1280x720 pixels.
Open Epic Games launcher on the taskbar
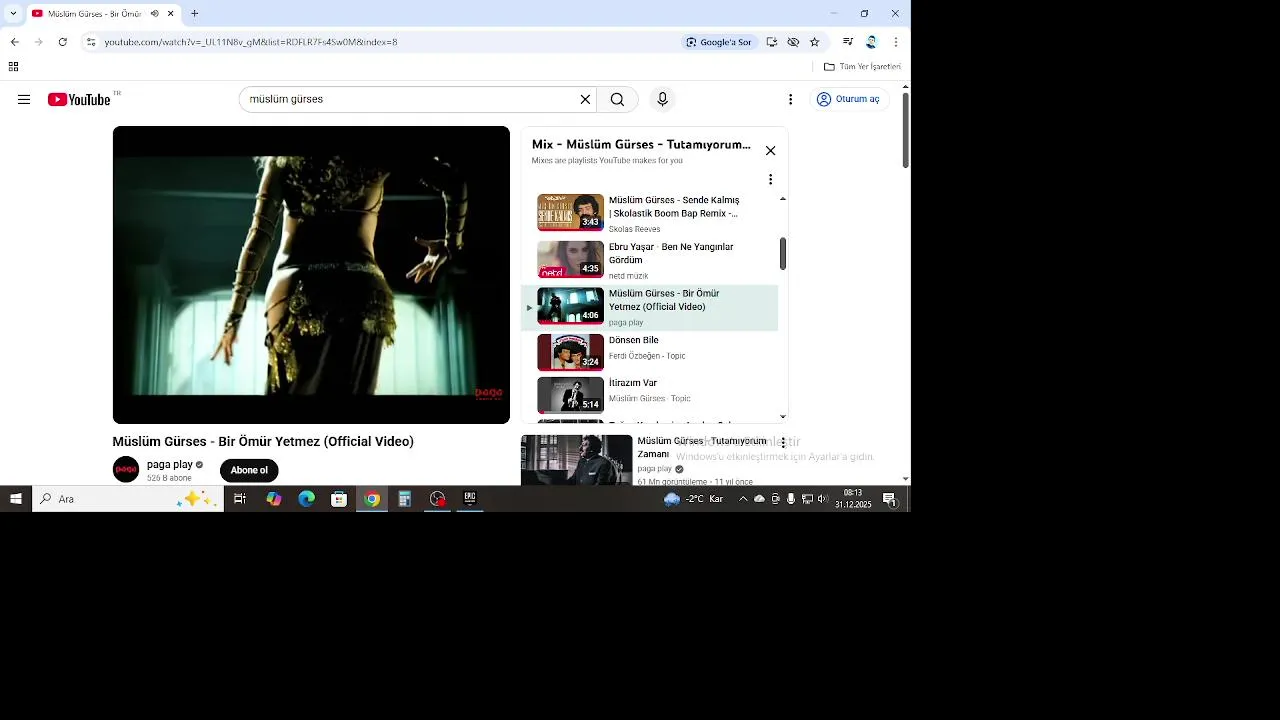[x=469, y=499]
